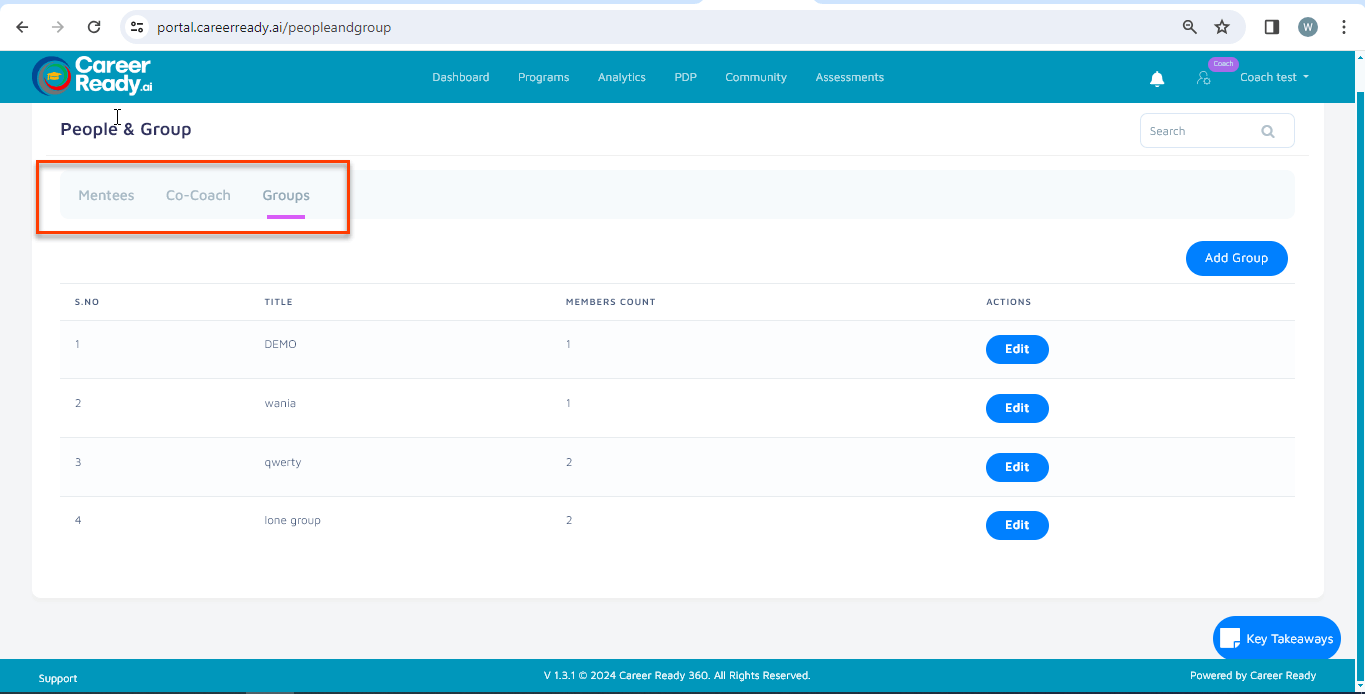The image size is (1365, 694).
Task: Switch to the Co-Coach tab
Action: point(198,195)
